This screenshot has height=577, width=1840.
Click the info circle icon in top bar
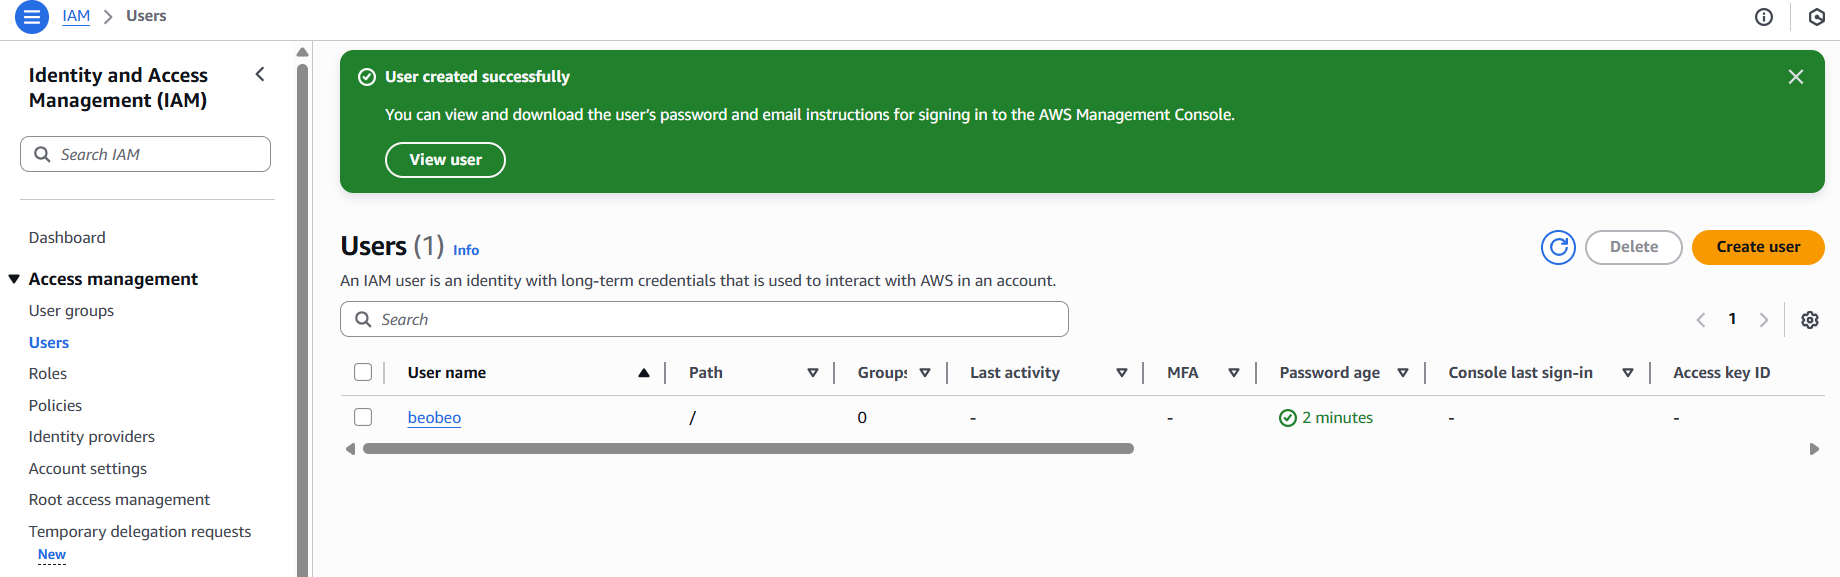[x=1764, y=17]
